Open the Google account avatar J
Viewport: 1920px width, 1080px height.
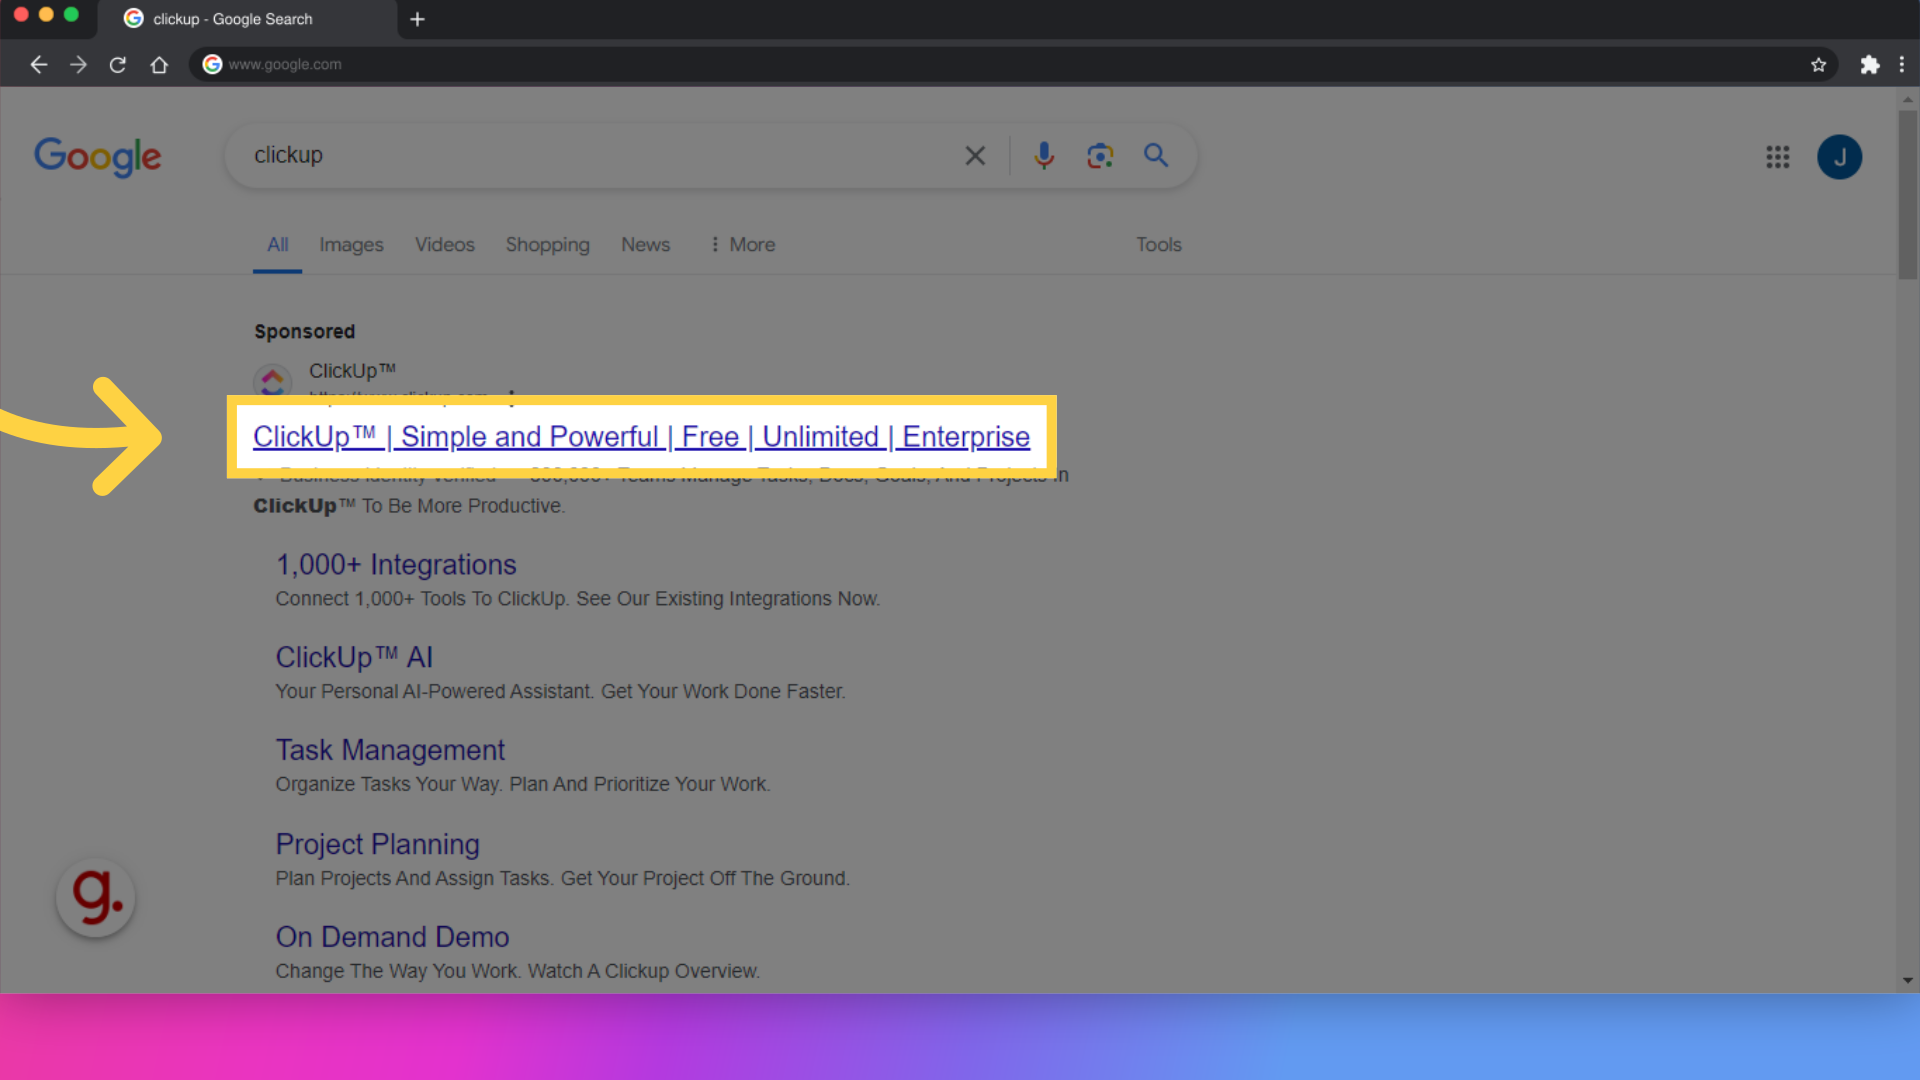click(x=1840, y=157)
